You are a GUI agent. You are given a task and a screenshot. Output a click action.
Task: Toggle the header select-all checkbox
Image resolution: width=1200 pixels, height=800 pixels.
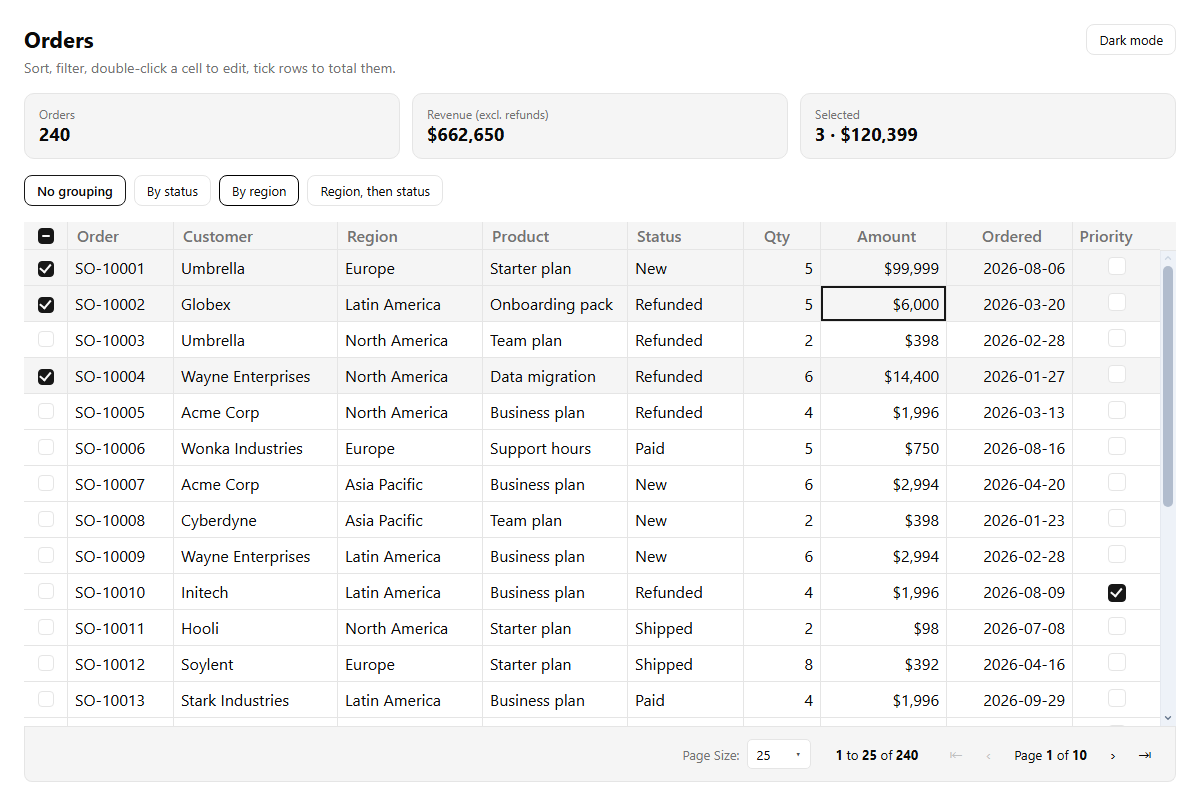pyautogui.click(x=46, y=236)
